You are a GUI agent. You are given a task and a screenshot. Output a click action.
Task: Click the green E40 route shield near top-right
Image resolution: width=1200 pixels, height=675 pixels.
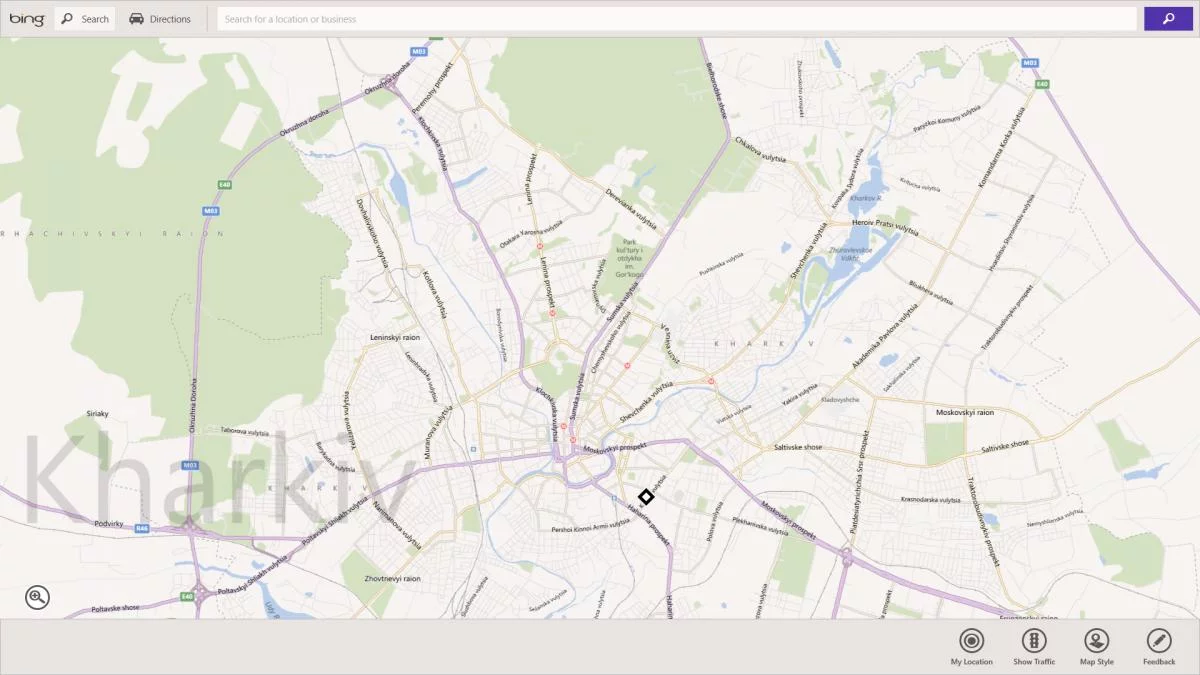[1042, 84]
